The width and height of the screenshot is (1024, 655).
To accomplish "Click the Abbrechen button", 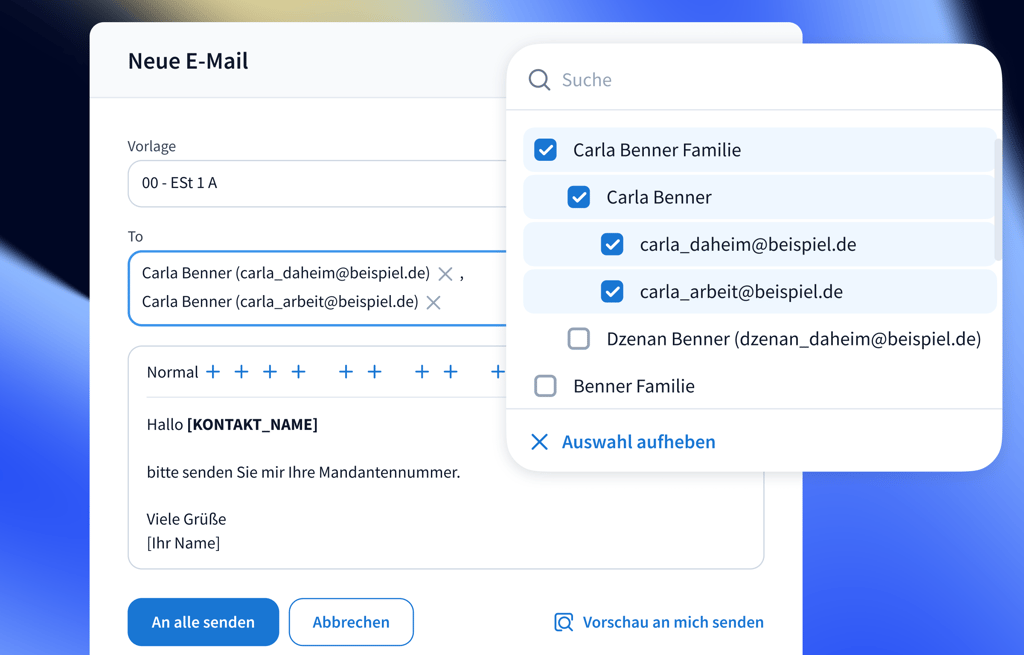I will pos(351,622).
